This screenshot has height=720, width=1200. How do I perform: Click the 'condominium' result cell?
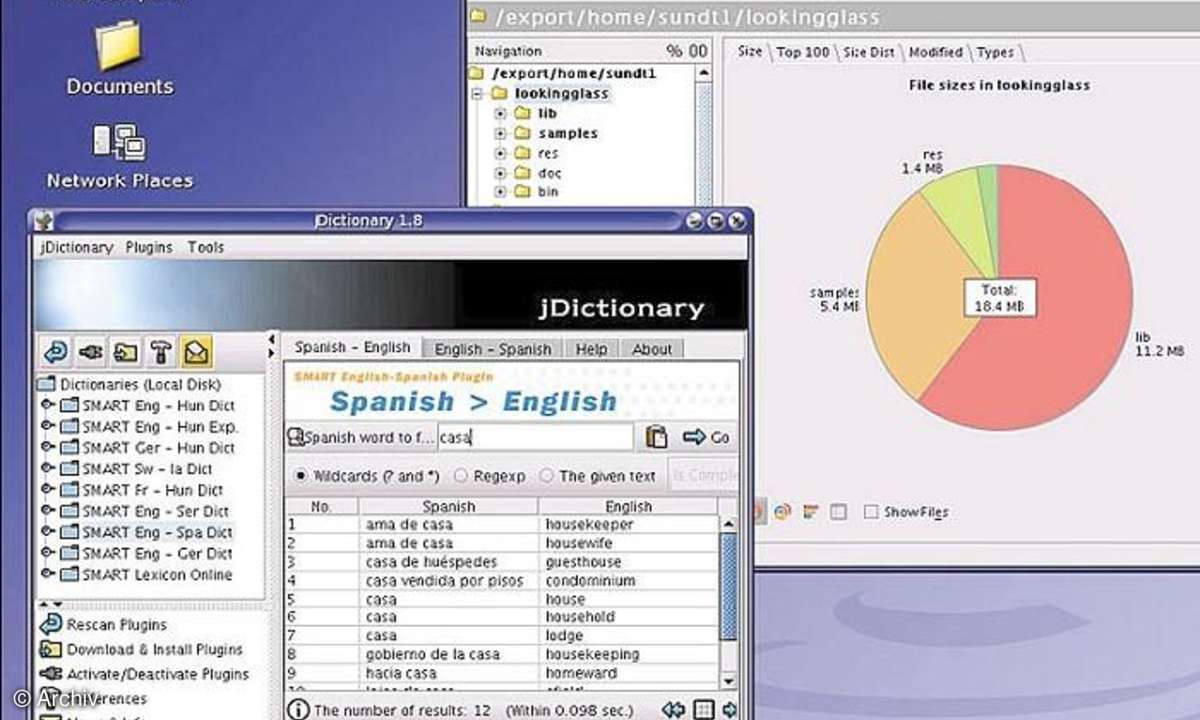pyautogui.click(x=628, y=580)
